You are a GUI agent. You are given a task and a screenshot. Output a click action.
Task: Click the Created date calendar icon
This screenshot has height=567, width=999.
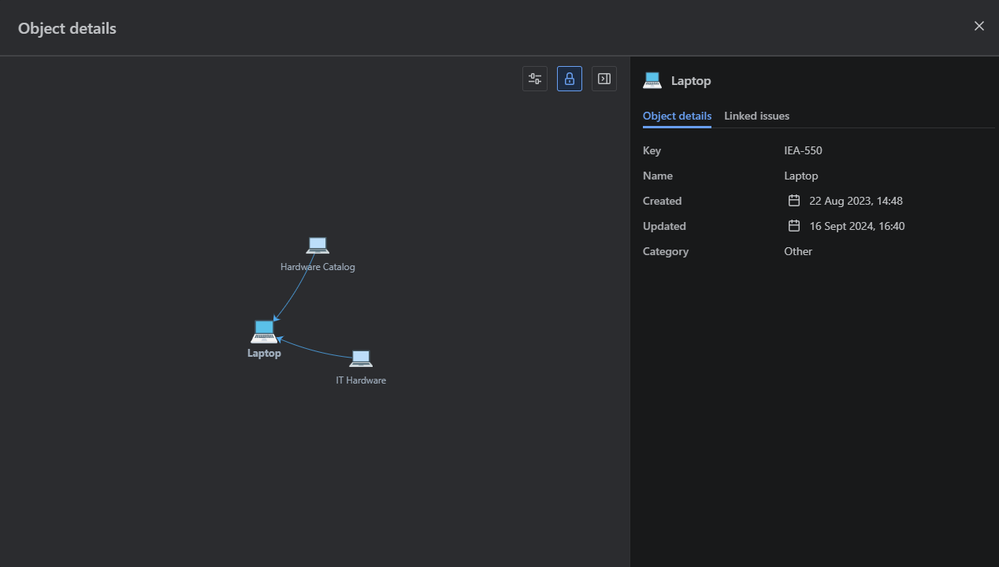tap(794, 201)
